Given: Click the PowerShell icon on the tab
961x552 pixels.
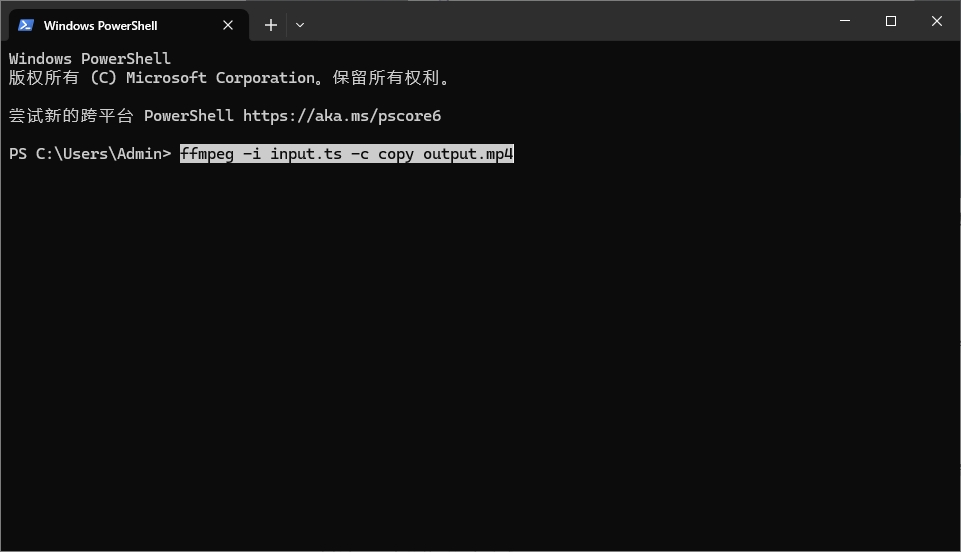Looking at the screenshot, I should tap(26, 25).
